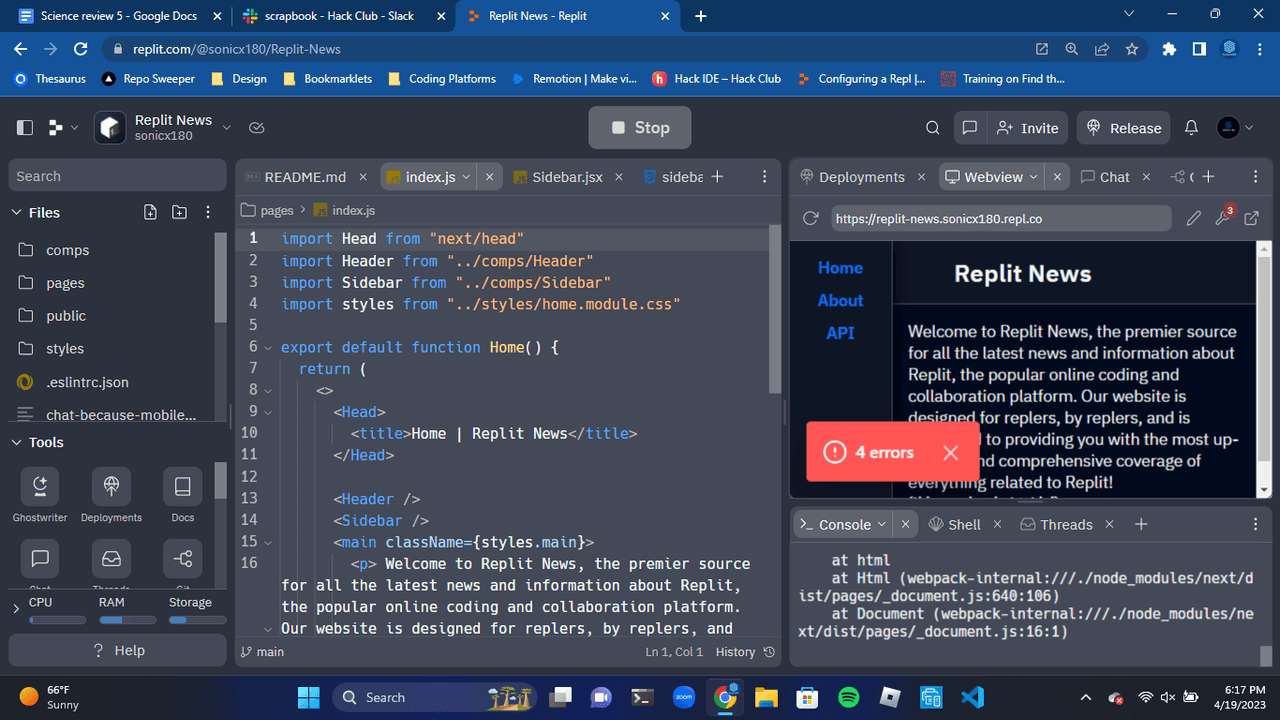Image resolution: width=1280 pixels, height=720 pixels.
Task: Refresh the webview page
Action: [811, 218]
